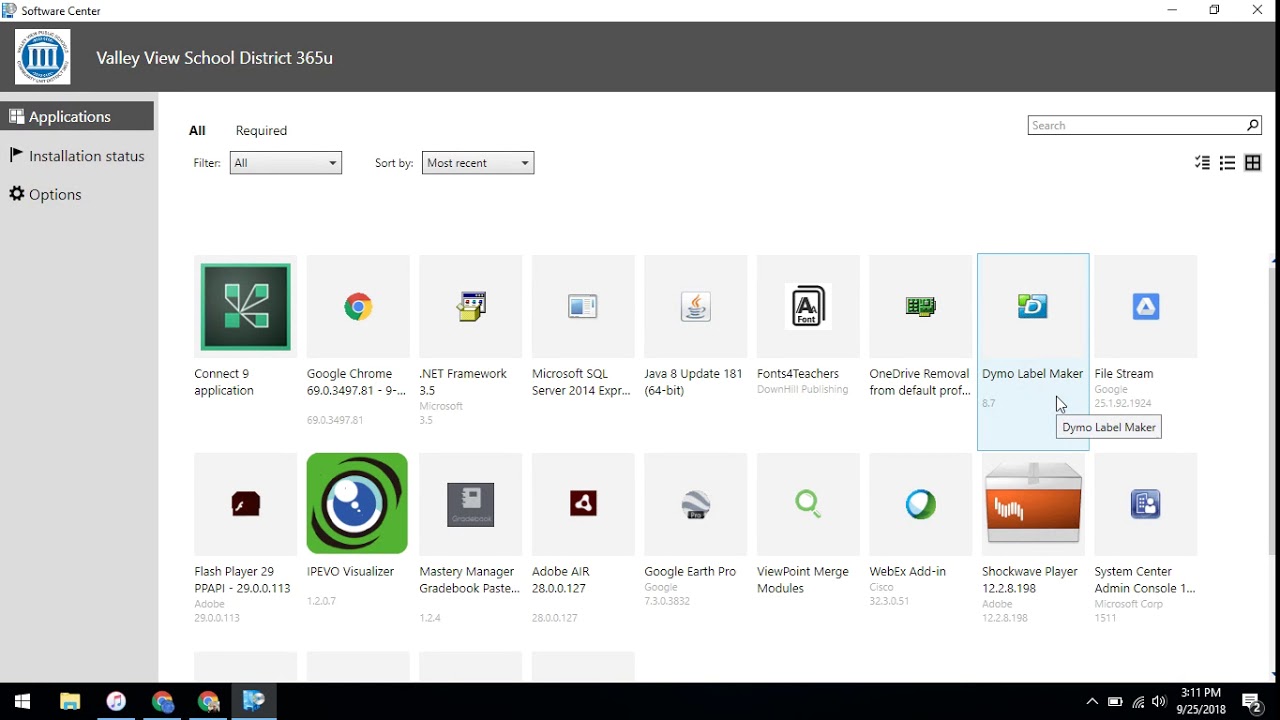Open the File Stream app icon
Image resolution: width=1280 pixels, height=720 pixels.
(1146, 306)
